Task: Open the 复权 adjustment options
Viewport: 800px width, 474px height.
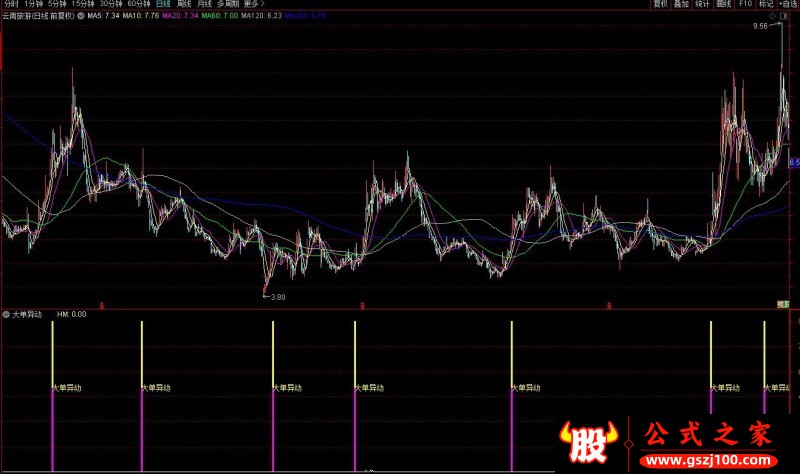Action: tap(660, 4)
